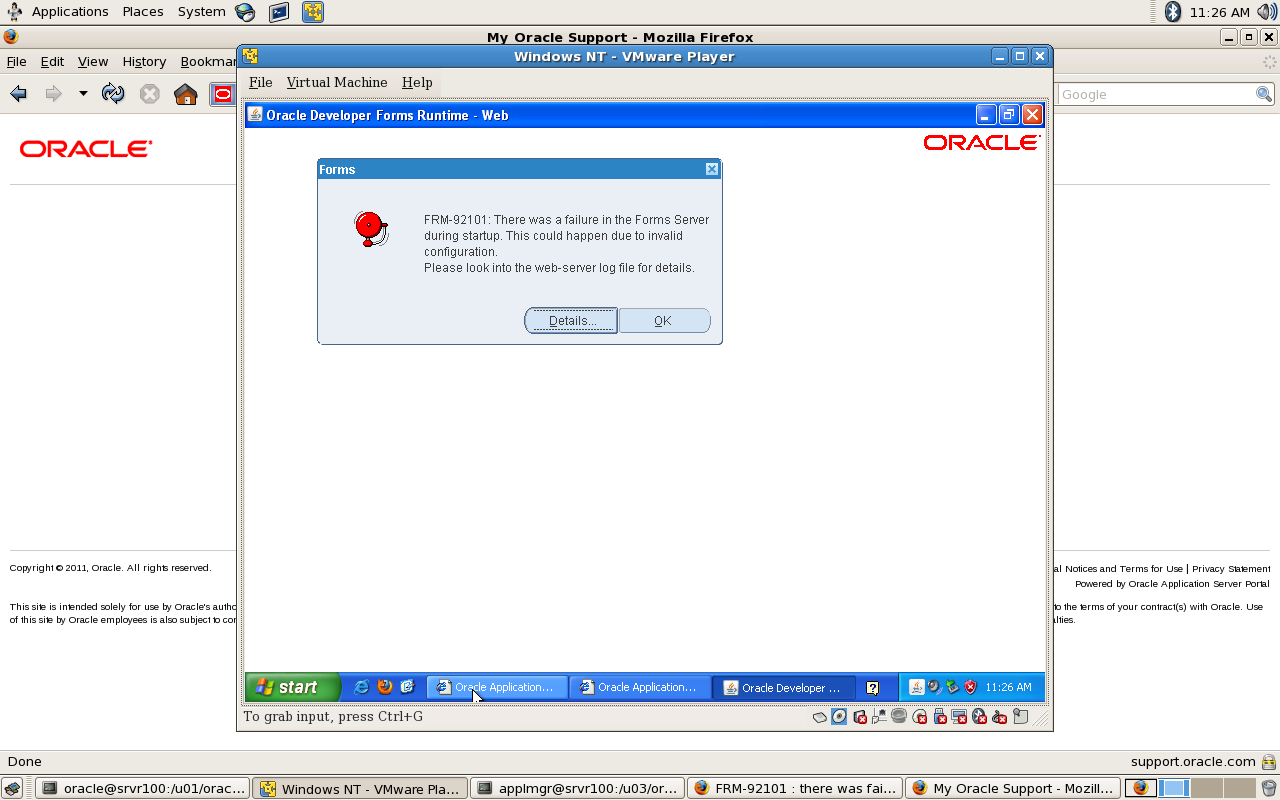
Task: Click the Details... button in Forms dialog
Action: [571, 321]
